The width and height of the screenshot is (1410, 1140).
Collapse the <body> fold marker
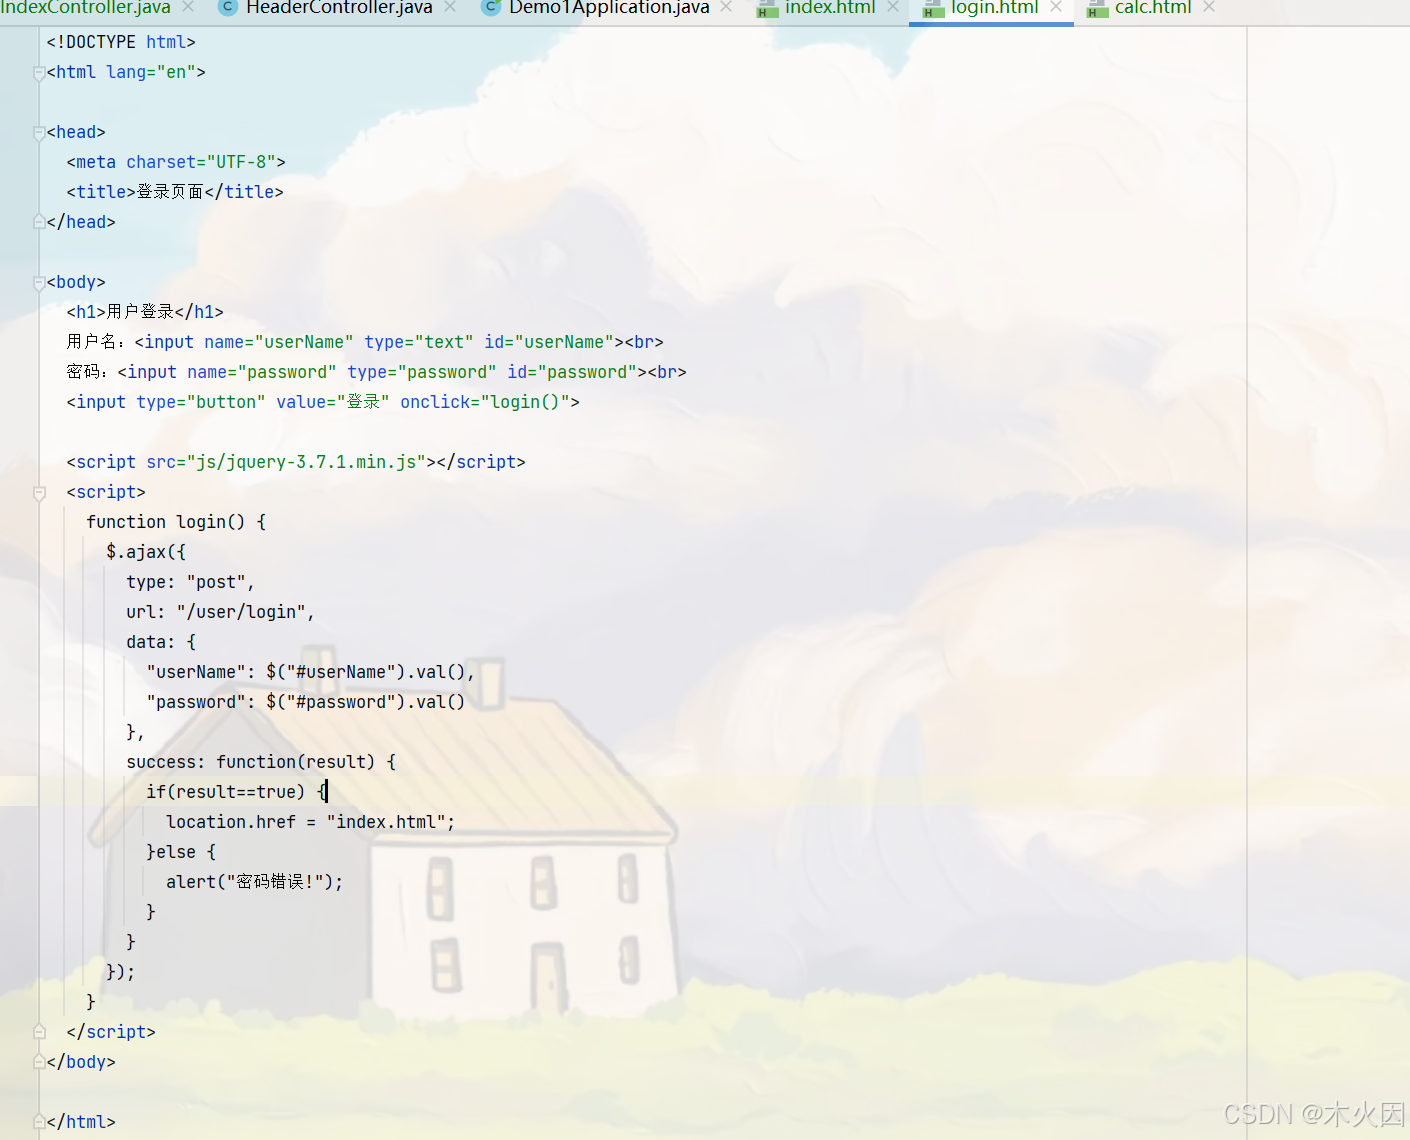[x=39, y=282]
